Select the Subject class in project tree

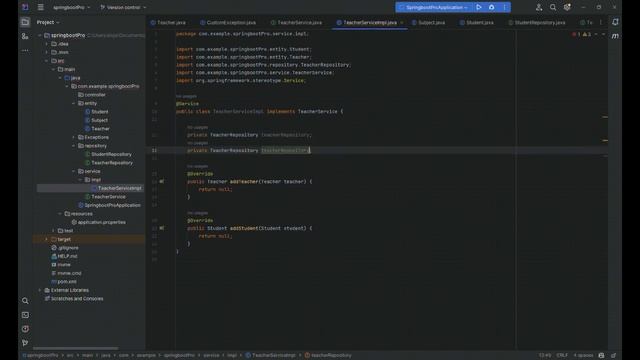click(x=96, y=120)
